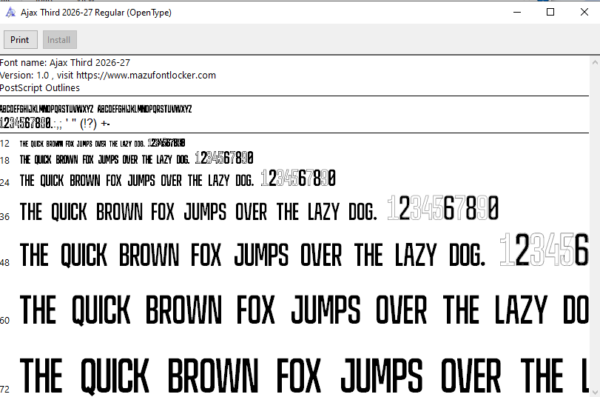Click the size 18 sample sentence
Screen dimensions: 600x397
tap(137, 158)
